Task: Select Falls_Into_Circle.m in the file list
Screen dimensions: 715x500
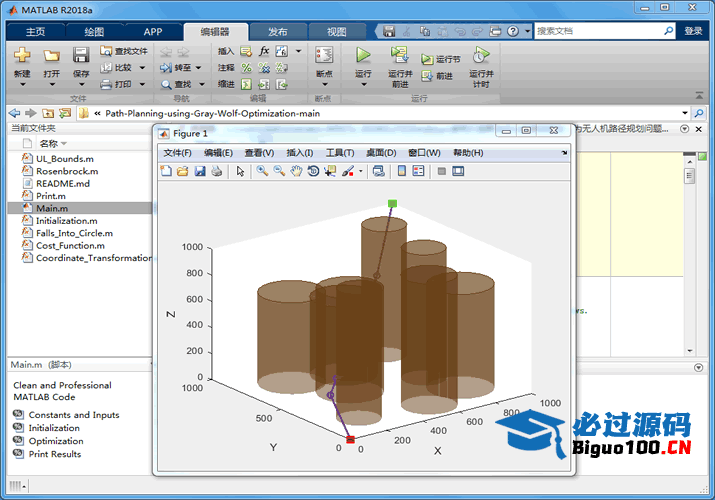Action: [74, 233]
